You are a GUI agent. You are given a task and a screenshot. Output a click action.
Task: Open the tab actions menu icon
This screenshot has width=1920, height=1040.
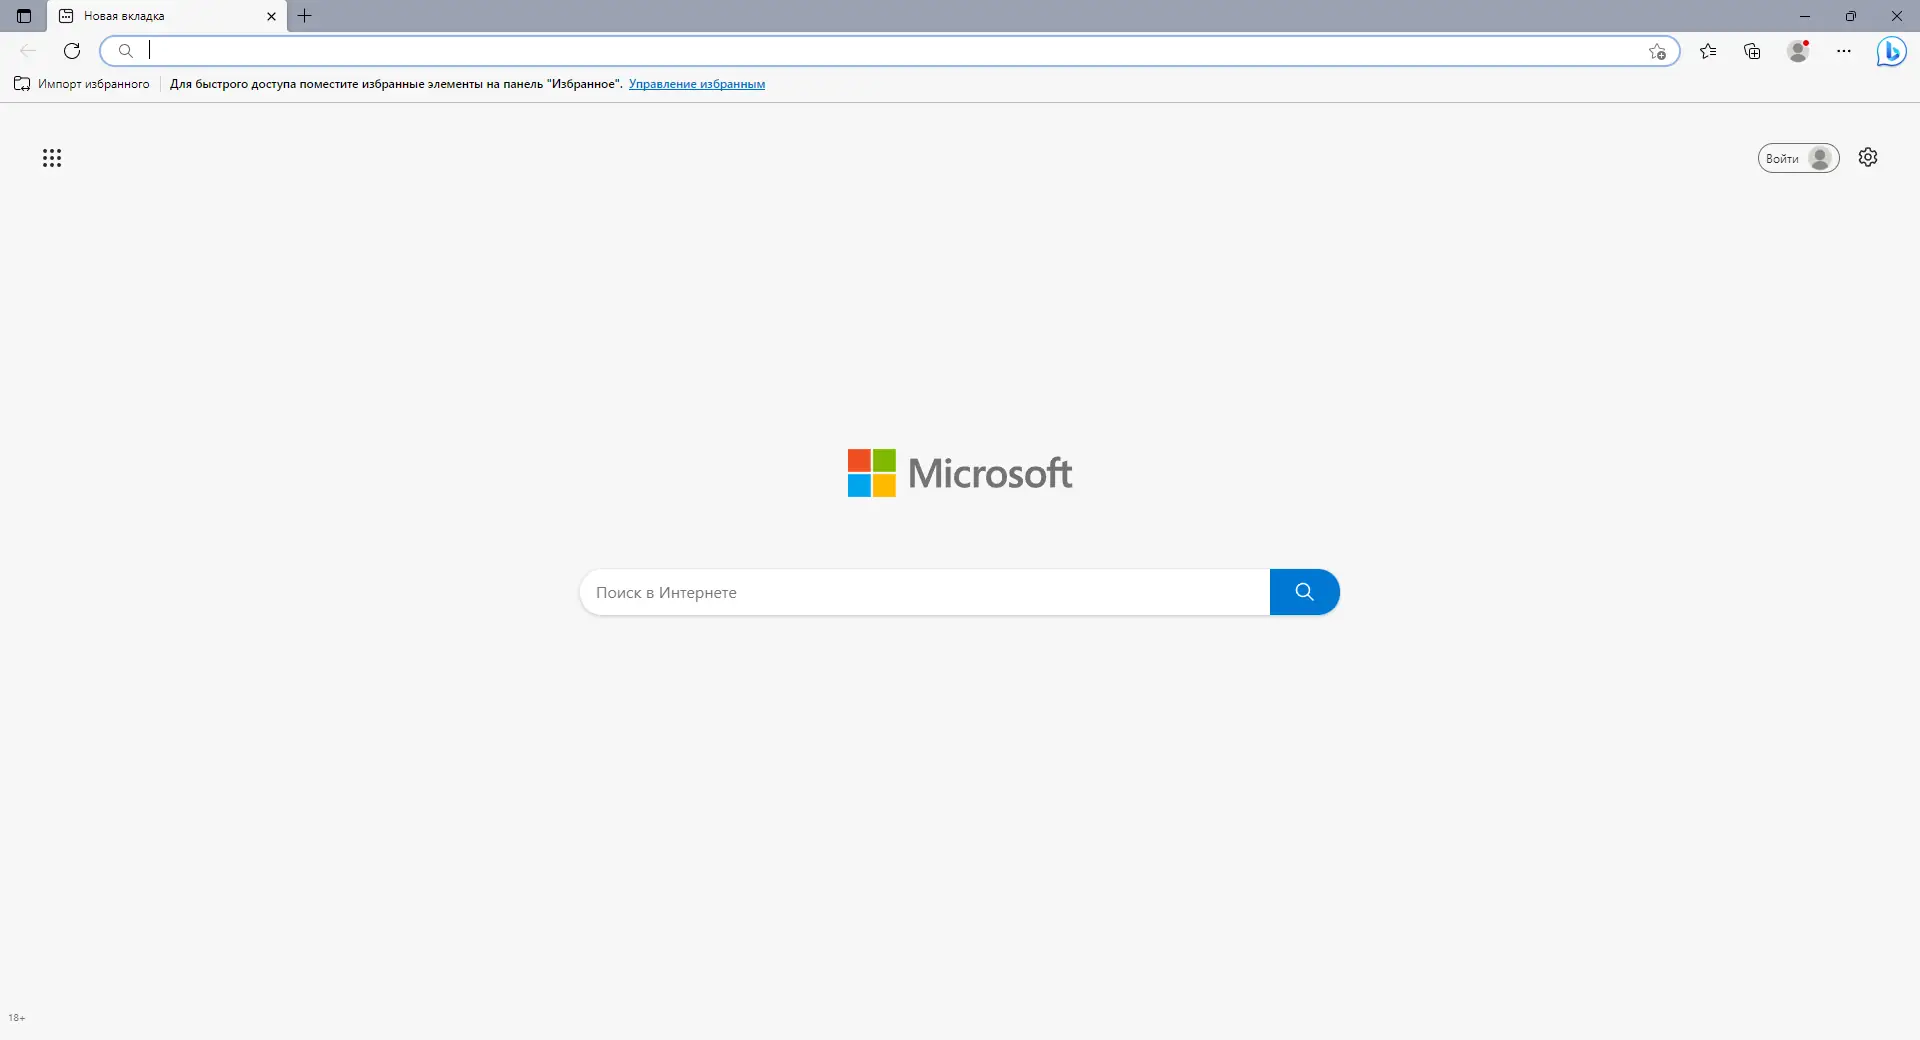(x=24, y=16)
